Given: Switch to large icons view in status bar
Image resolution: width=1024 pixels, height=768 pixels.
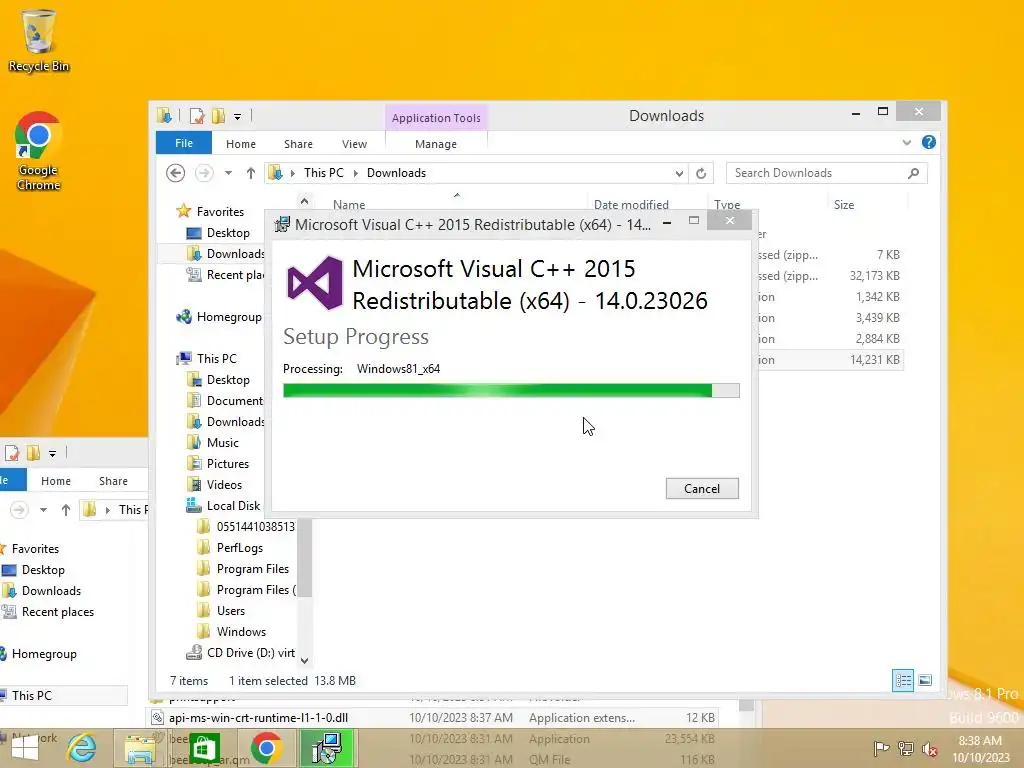Looking at the screenshot, I should coord(925,680).
